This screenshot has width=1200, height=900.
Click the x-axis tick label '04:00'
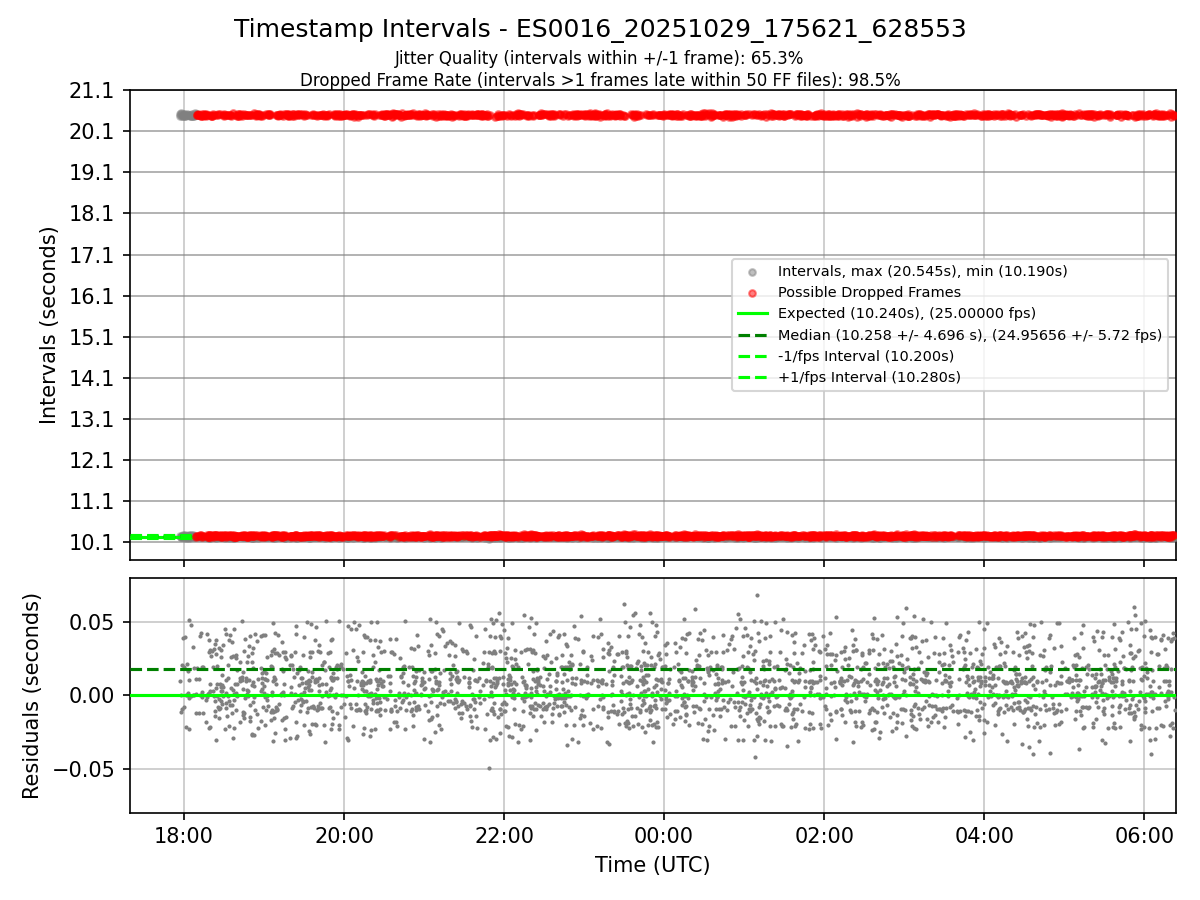[x=983, y=834]
